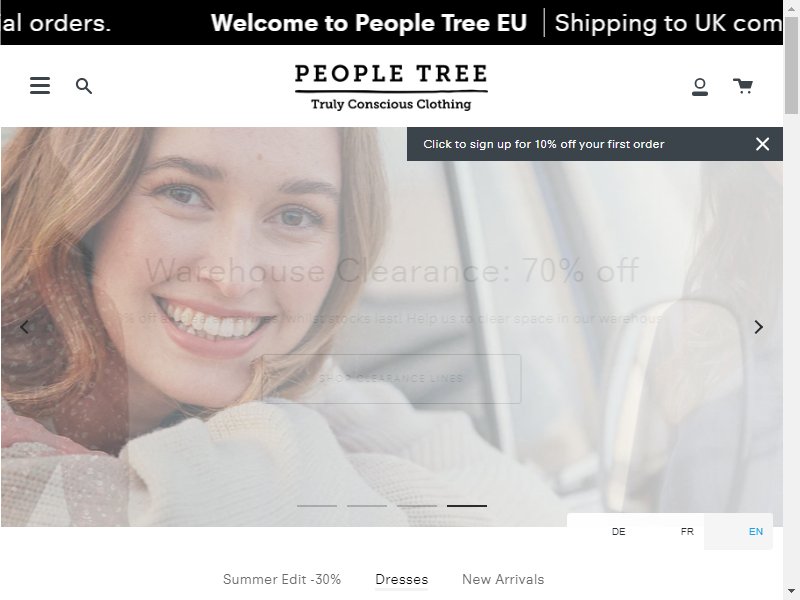The width and height of the screenshot is (800, 600).
Task: Select the EN language option
Action: click(756, 532)
